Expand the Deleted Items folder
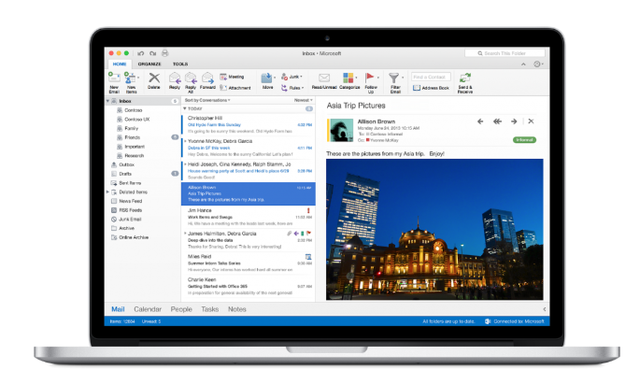640x384 pixels. click(x=108, y=192)
